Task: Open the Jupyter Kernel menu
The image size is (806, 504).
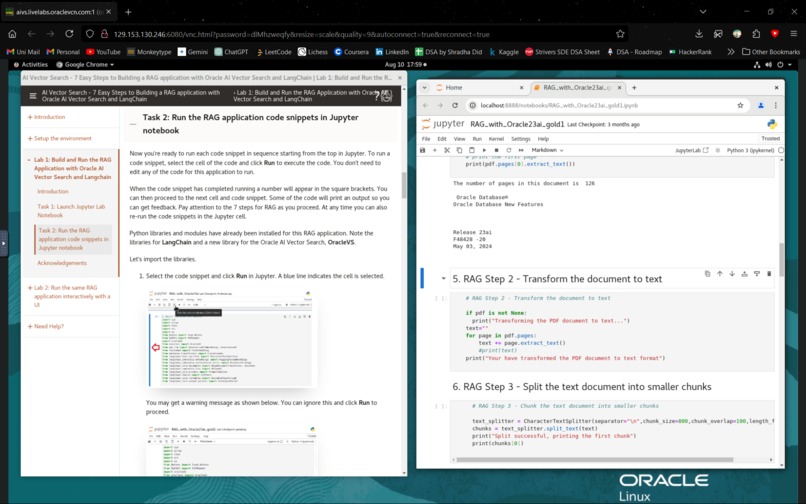Action: point(496,139)
